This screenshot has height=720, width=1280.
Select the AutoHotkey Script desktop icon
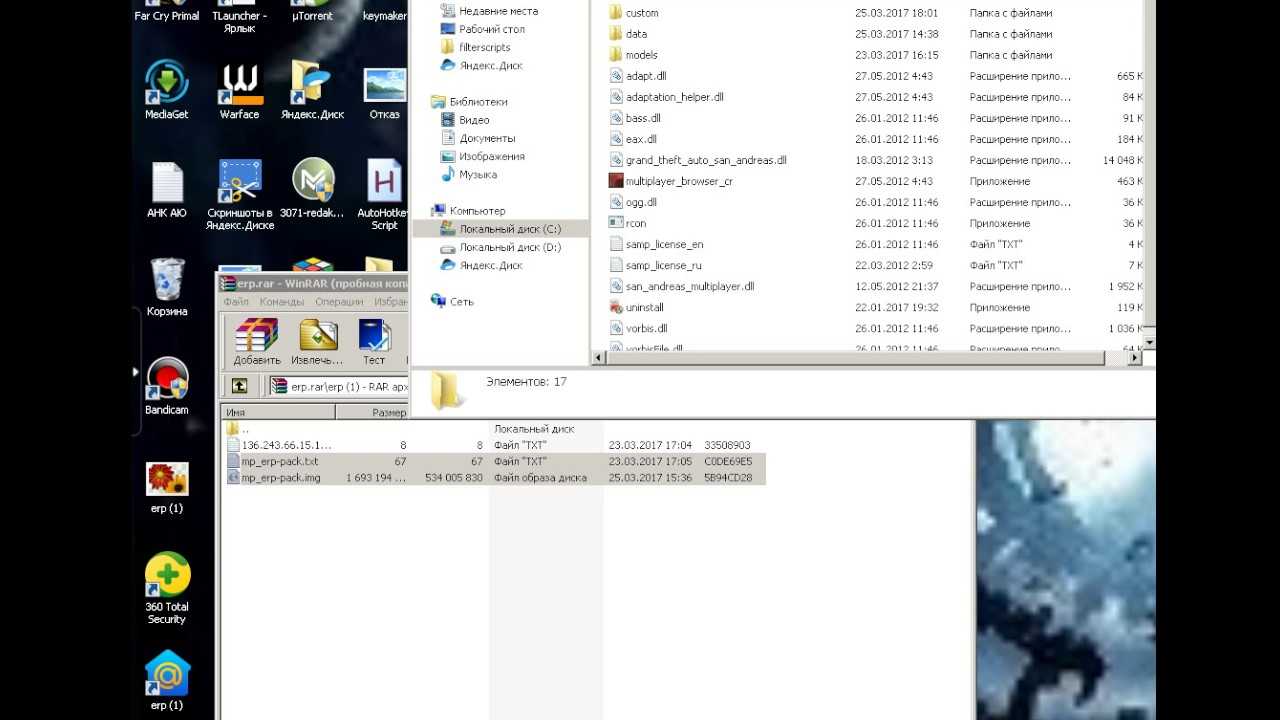point(384,195)
